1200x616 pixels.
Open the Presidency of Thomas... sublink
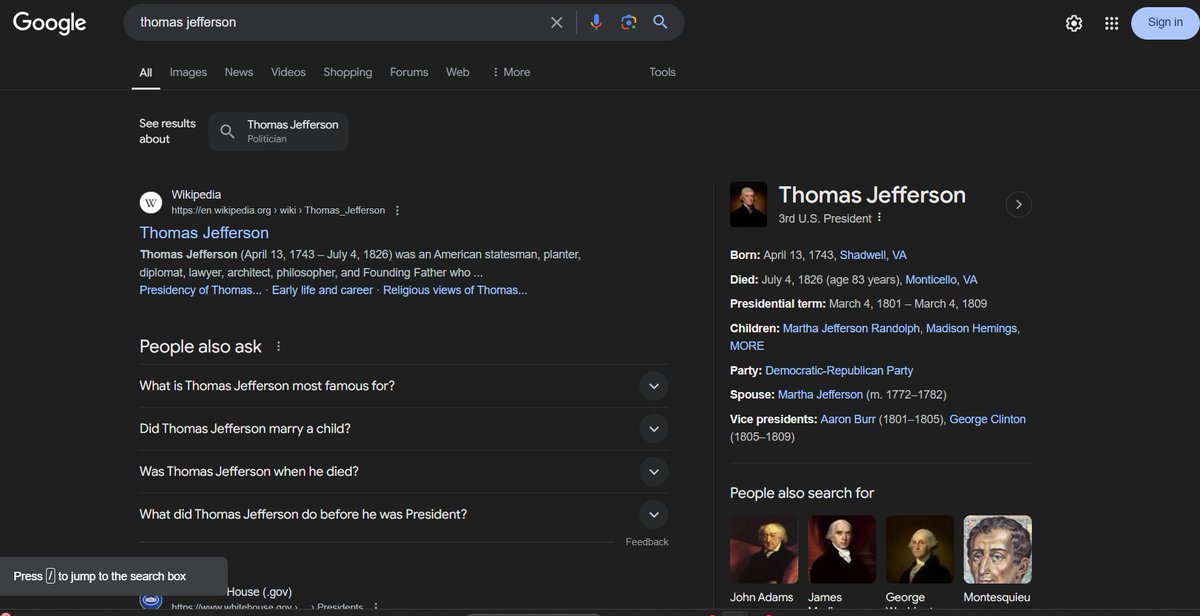pos(201,290)
